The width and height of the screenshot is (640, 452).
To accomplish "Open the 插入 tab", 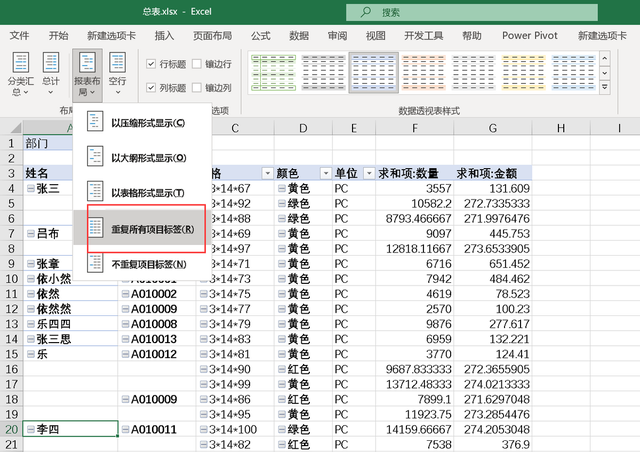I will [x=164, y=36].
